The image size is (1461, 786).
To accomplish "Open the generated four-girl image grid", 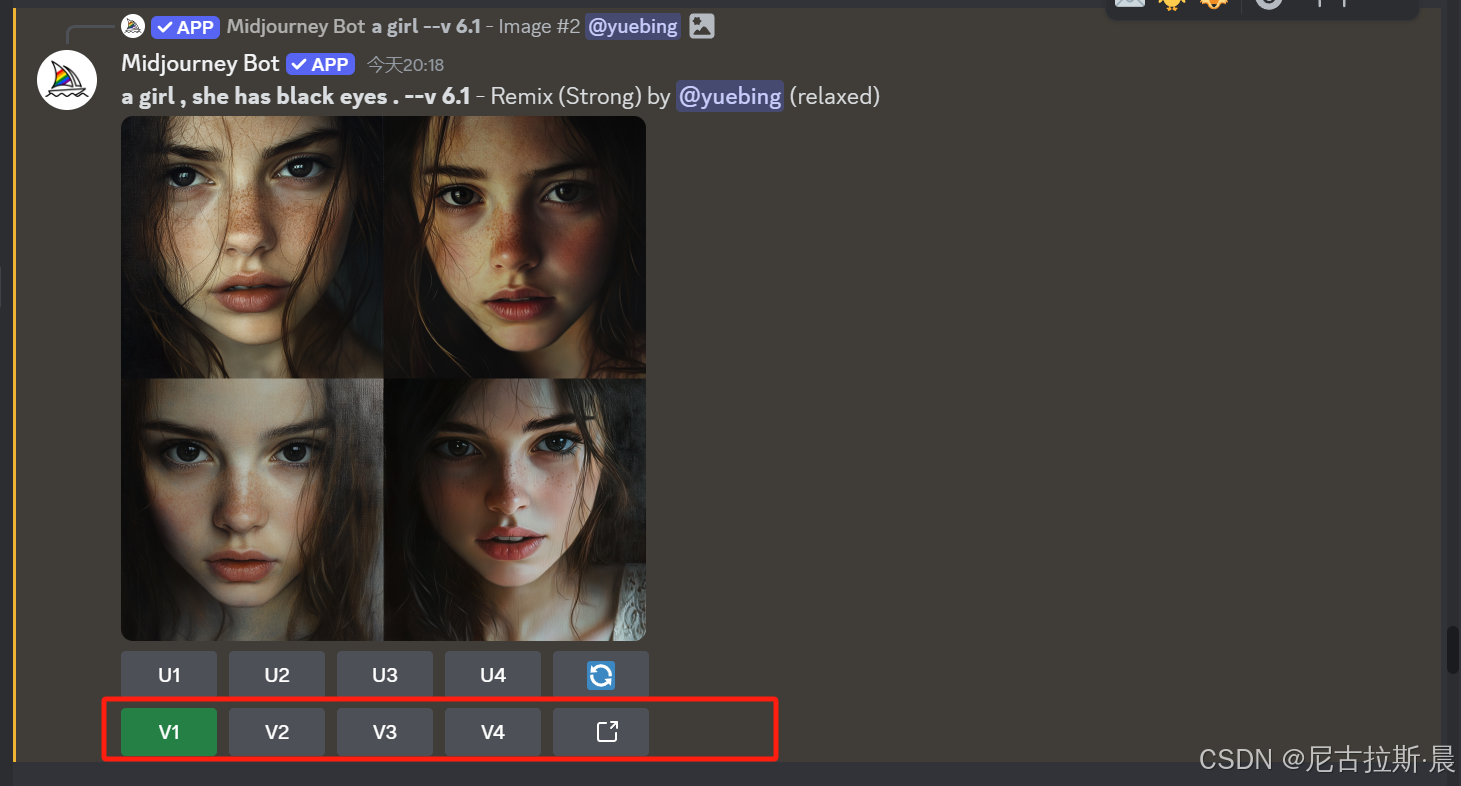I will pyautogui.click(x=383, y=378).
